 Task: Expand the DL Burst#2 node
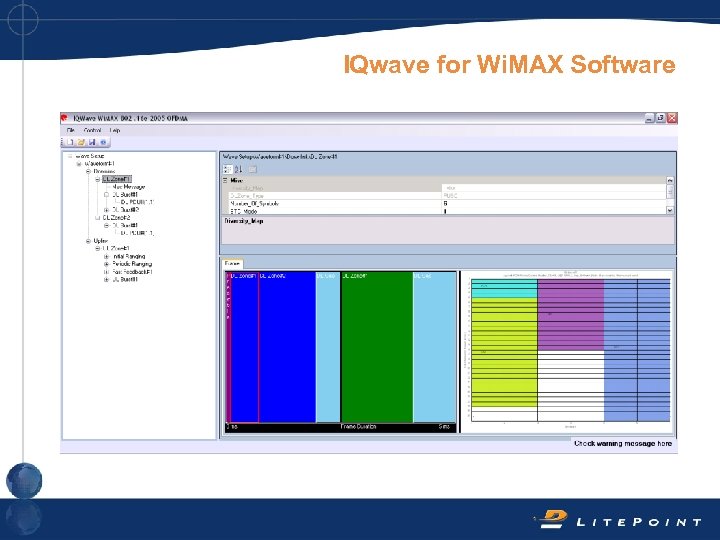coord(107,210)
